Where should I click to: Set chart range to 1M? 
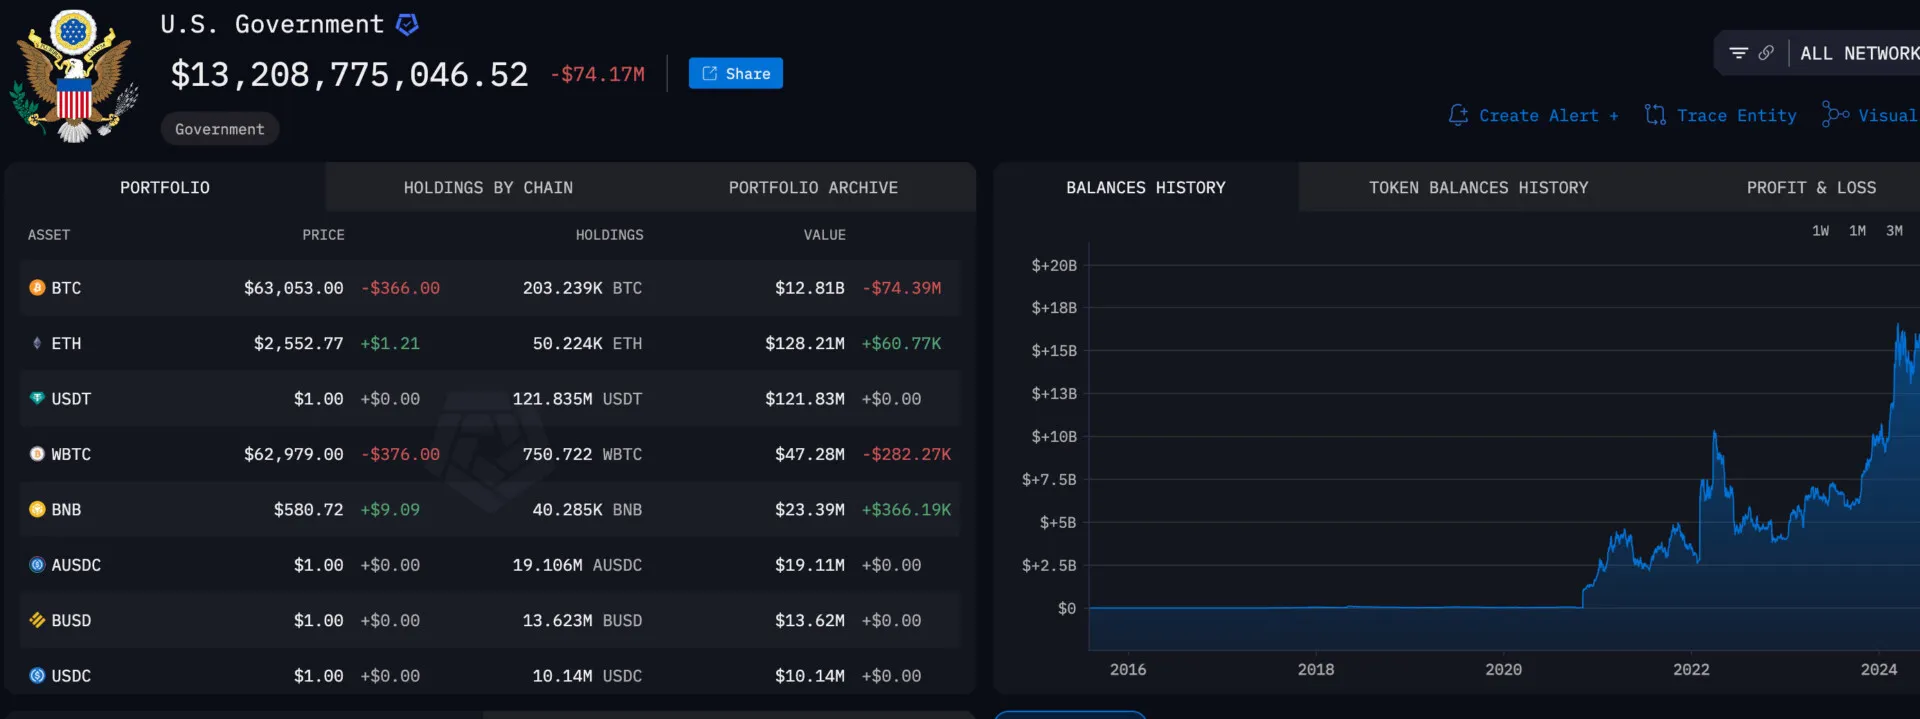(1857, 231)
